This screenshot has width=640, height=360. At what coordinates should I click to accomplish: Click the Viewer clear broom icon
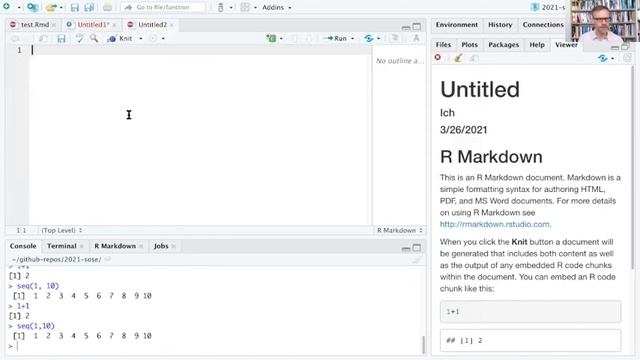(x=458, y=58)
